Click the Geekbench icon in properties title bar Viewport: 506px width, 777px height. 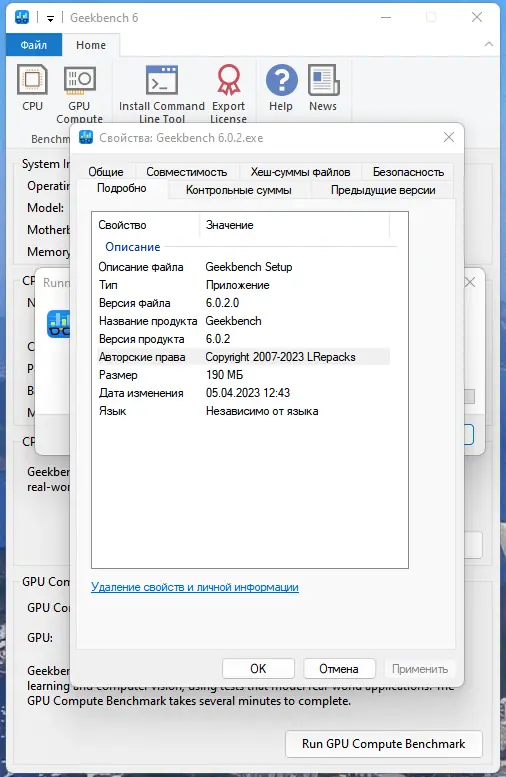pyautogui.click(x=86, y=137)
